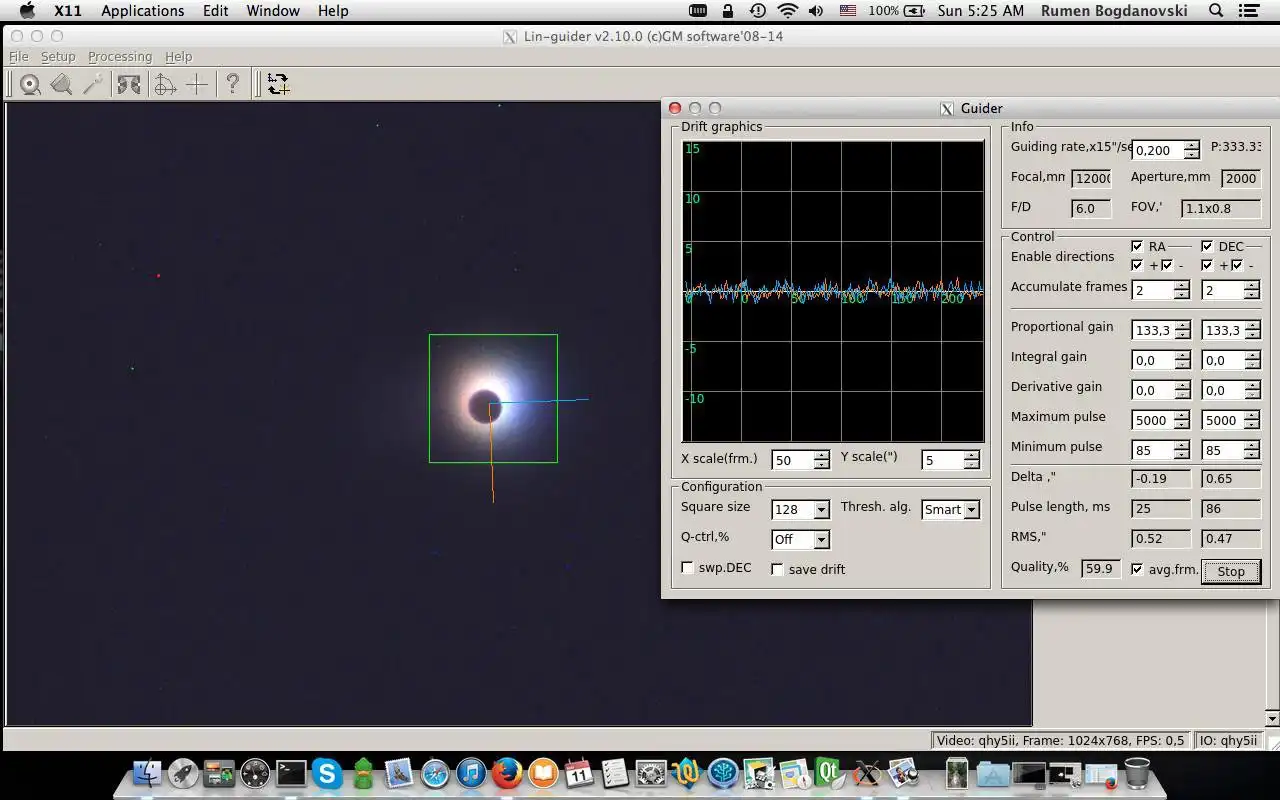Click the webcam camera settings toolbar icon

click(30, 85)
